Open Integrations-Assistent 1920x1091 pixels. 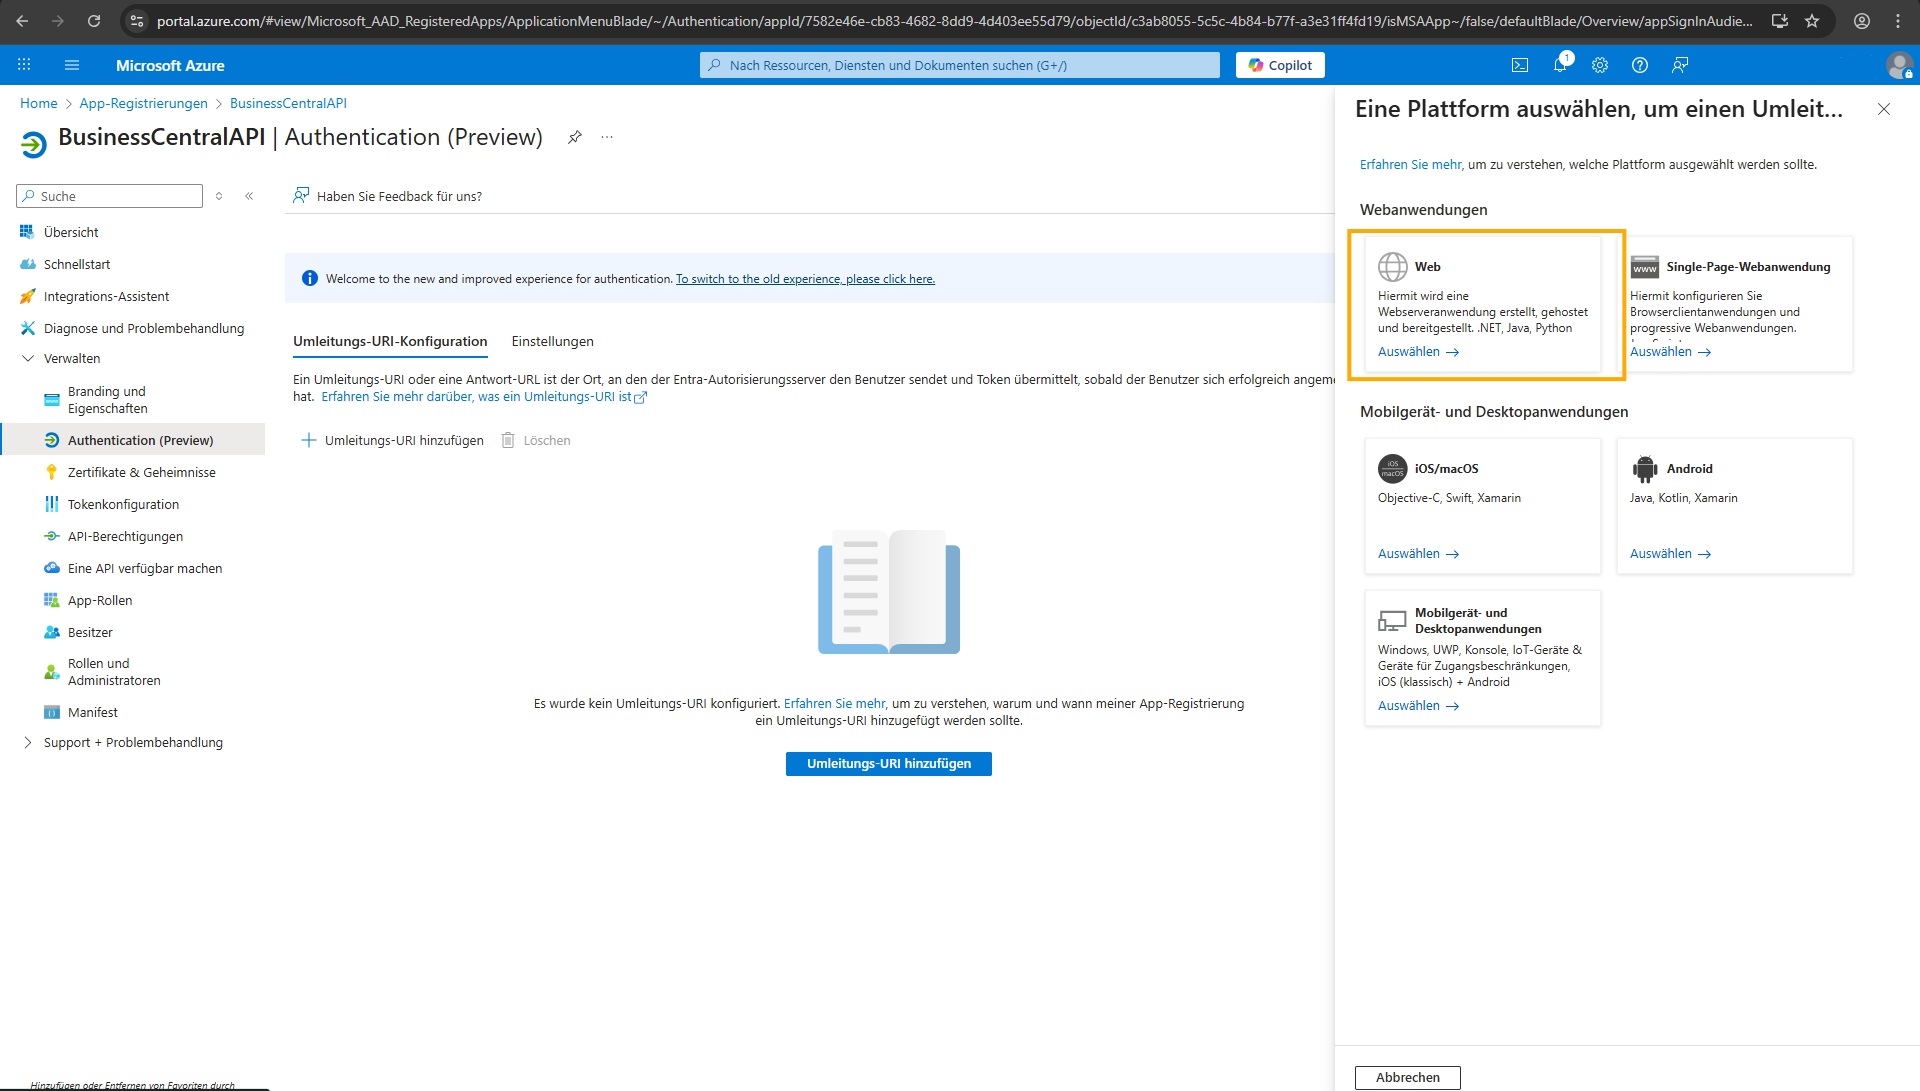coord(106,296)
